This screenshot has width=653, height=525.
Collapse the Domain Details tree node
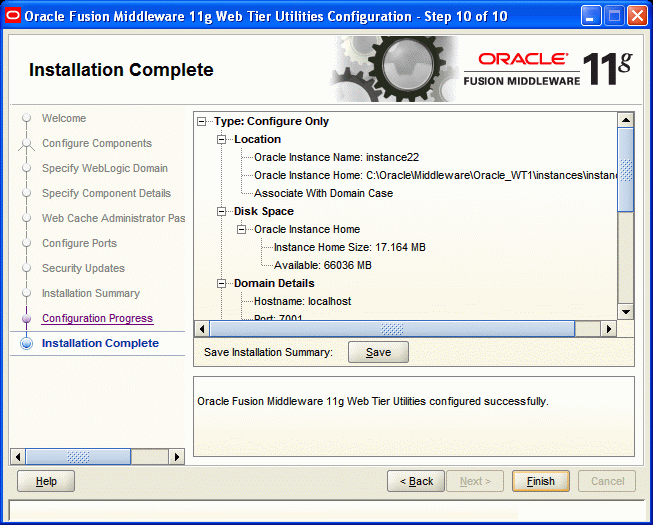coord(222,284)
